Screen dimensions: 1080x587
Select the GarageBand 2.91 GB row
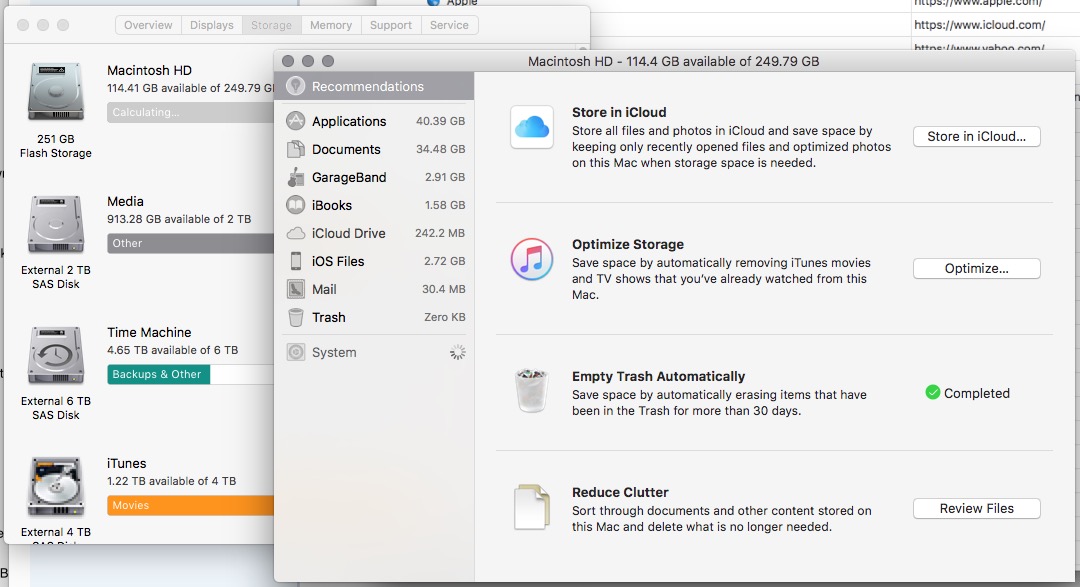tap(374, 177)
